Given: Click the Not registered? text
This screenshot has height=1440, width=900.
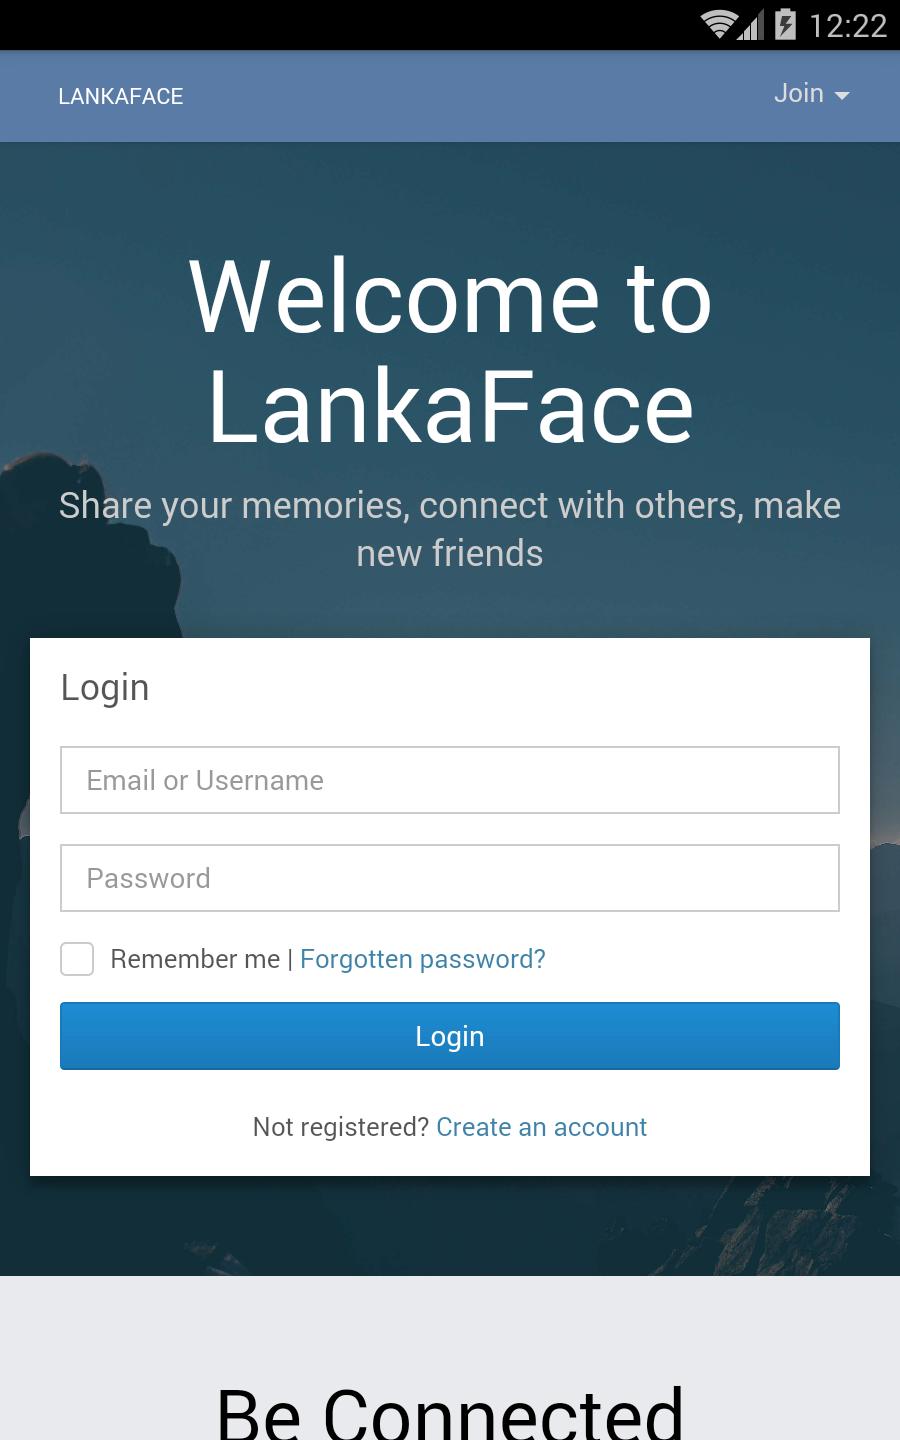Looking at the screenshot, I should click(x=341, y=1127).
